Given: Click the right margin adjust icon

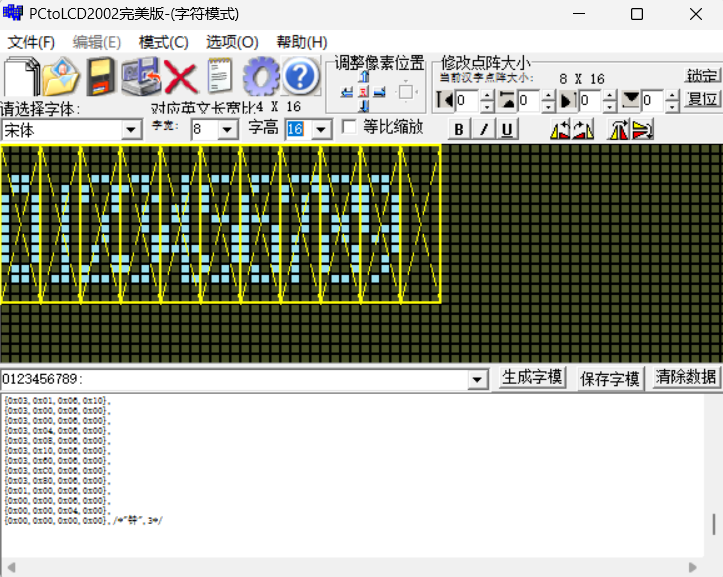Looking at the screenshot, I should pos(568,100).
